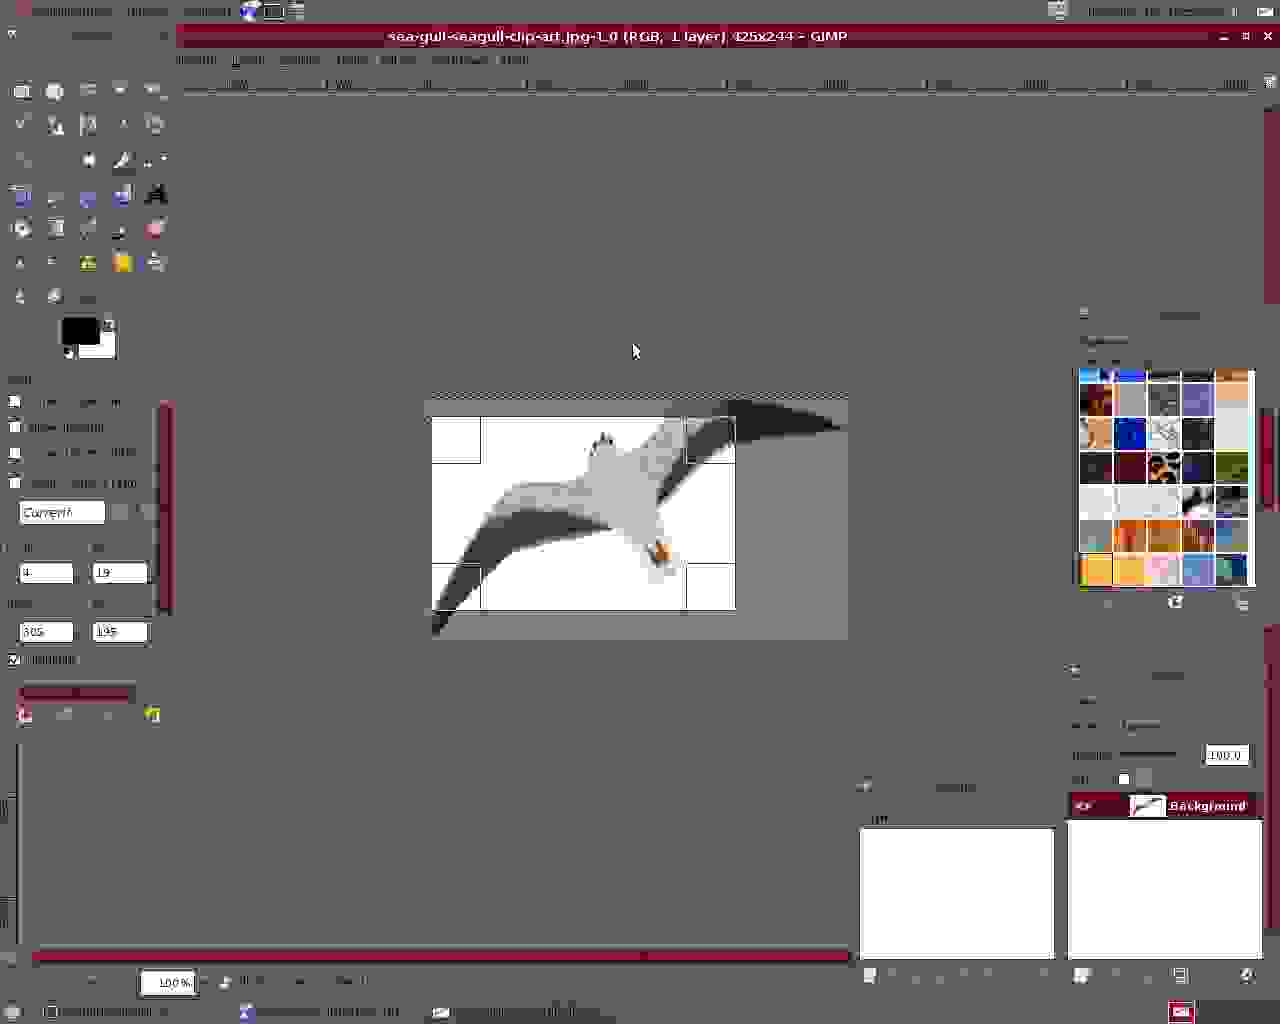The width and height of the screenshot is (1280, 1024).
Task: Enable the Current layer only checkbox
Action: (x=14, y=402)
